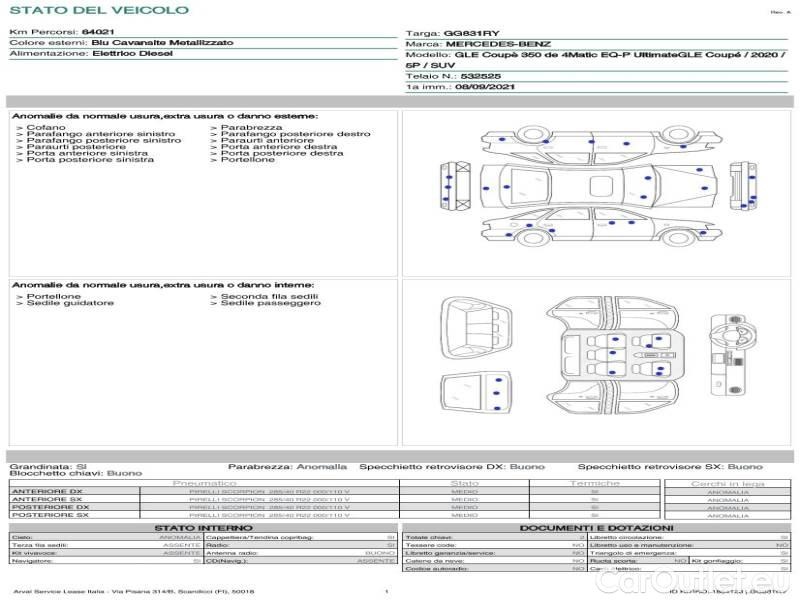This screenshot has height=600, width=800.
Task: Click the 'Codice autoradio:' row label
Action: (x=436, y=568)
